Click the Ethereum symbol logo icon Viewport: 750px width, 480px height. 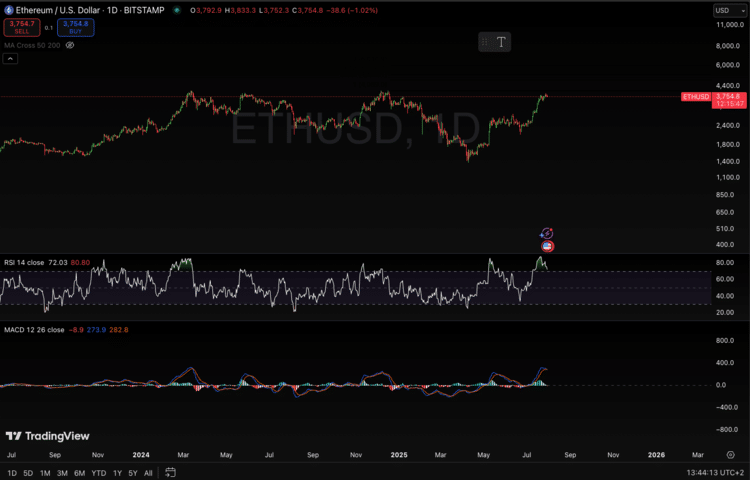pos(9,10)
